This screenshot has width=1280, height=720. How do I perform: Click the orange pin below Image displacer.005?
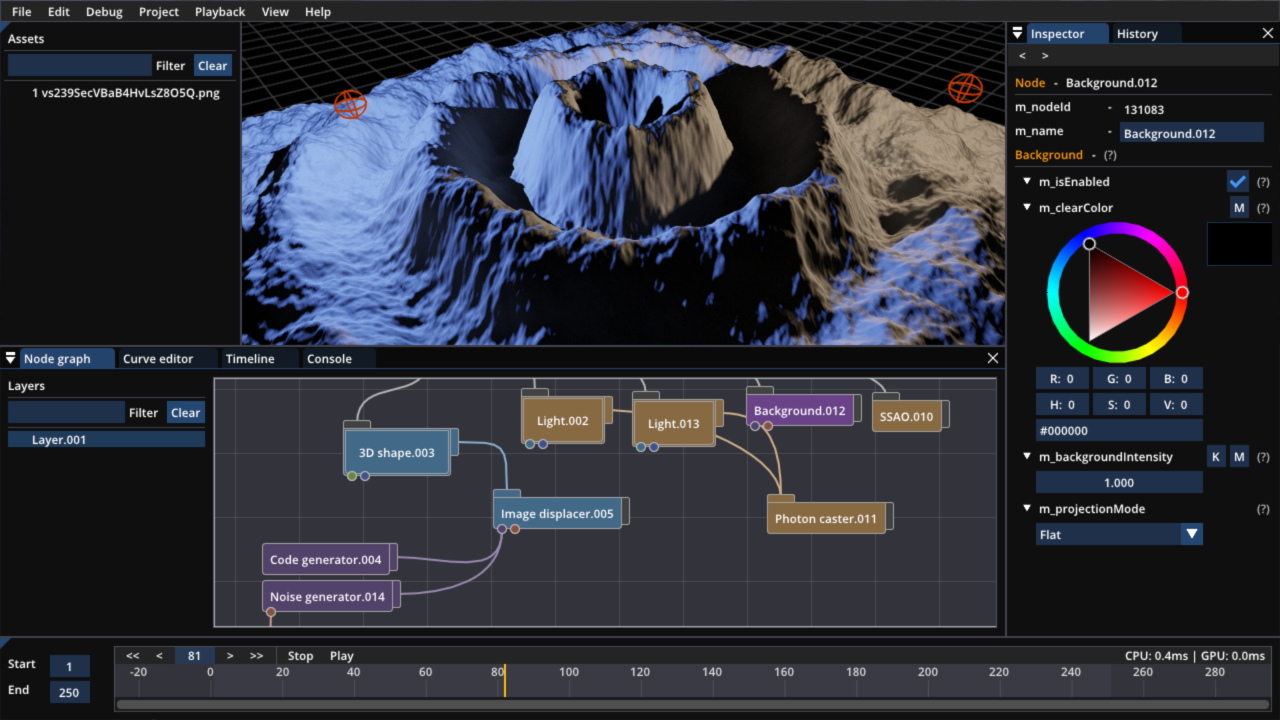[x=515, y=529]
